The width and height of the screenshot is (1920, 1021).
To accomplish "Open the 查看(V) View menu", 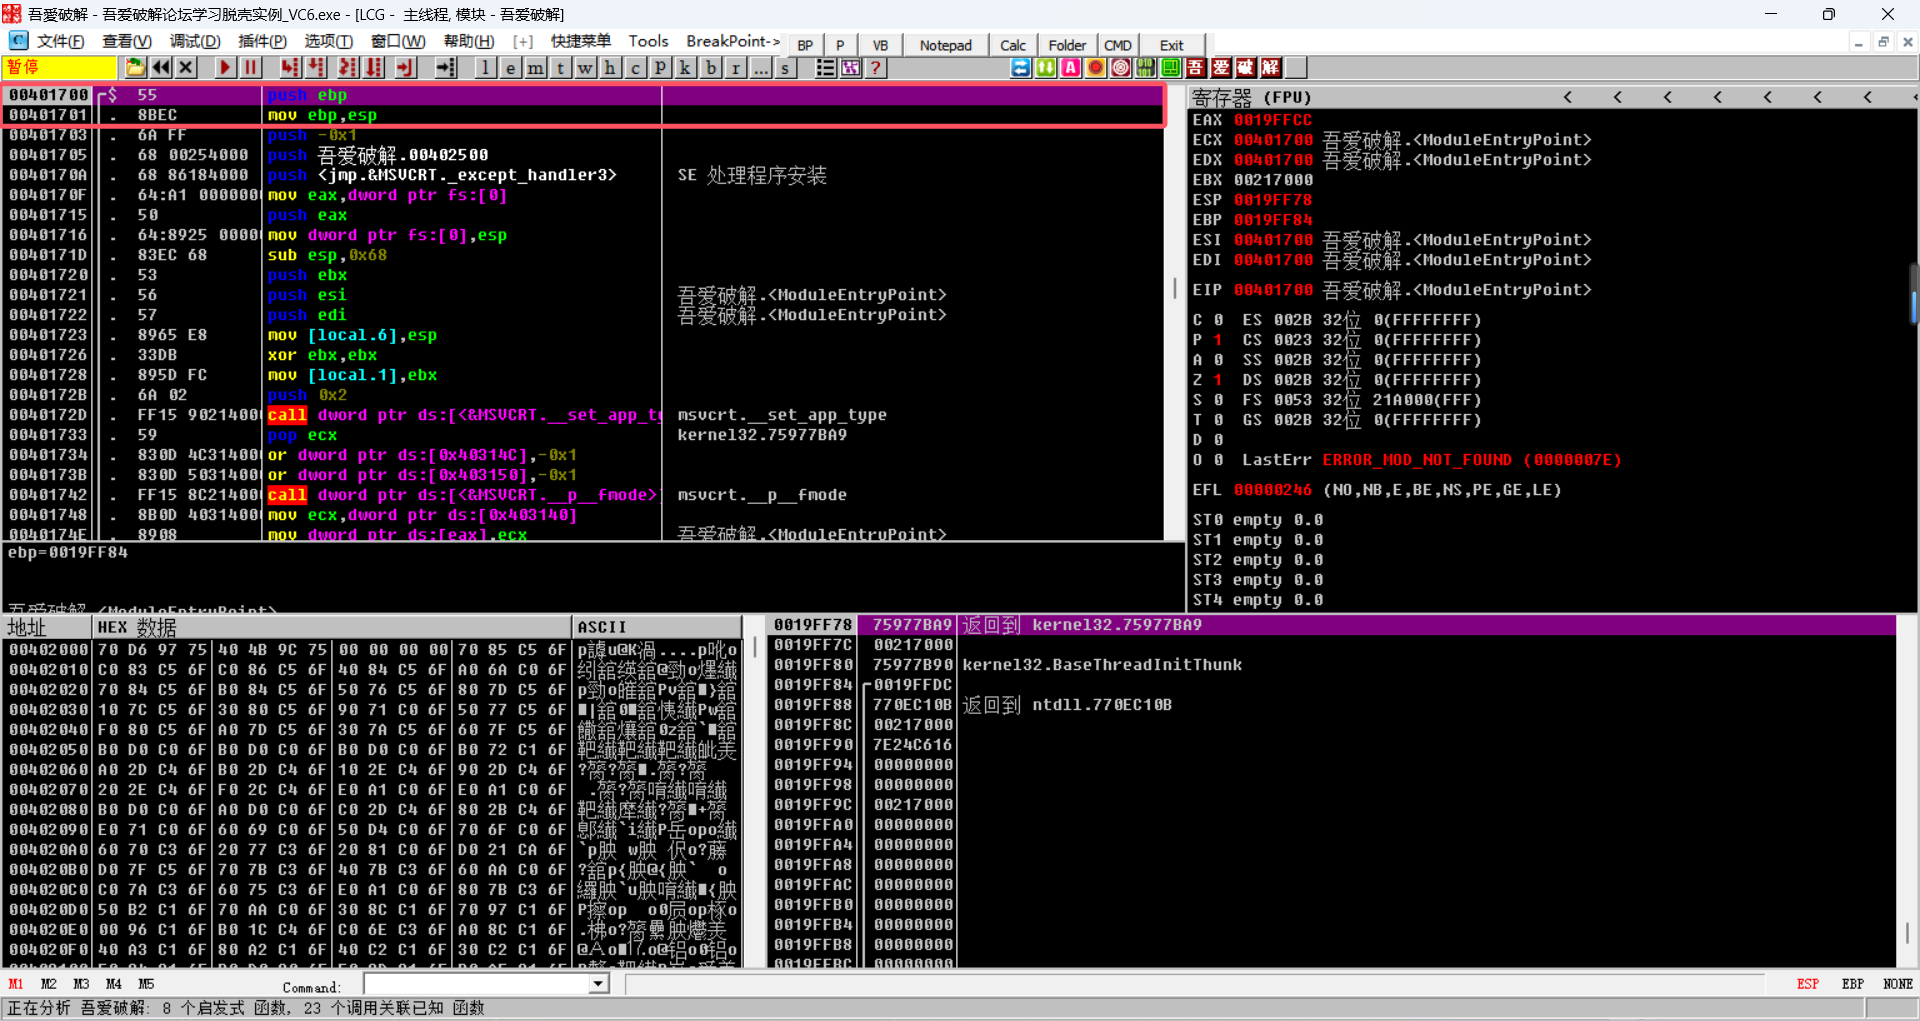I will tap(127, 41).
